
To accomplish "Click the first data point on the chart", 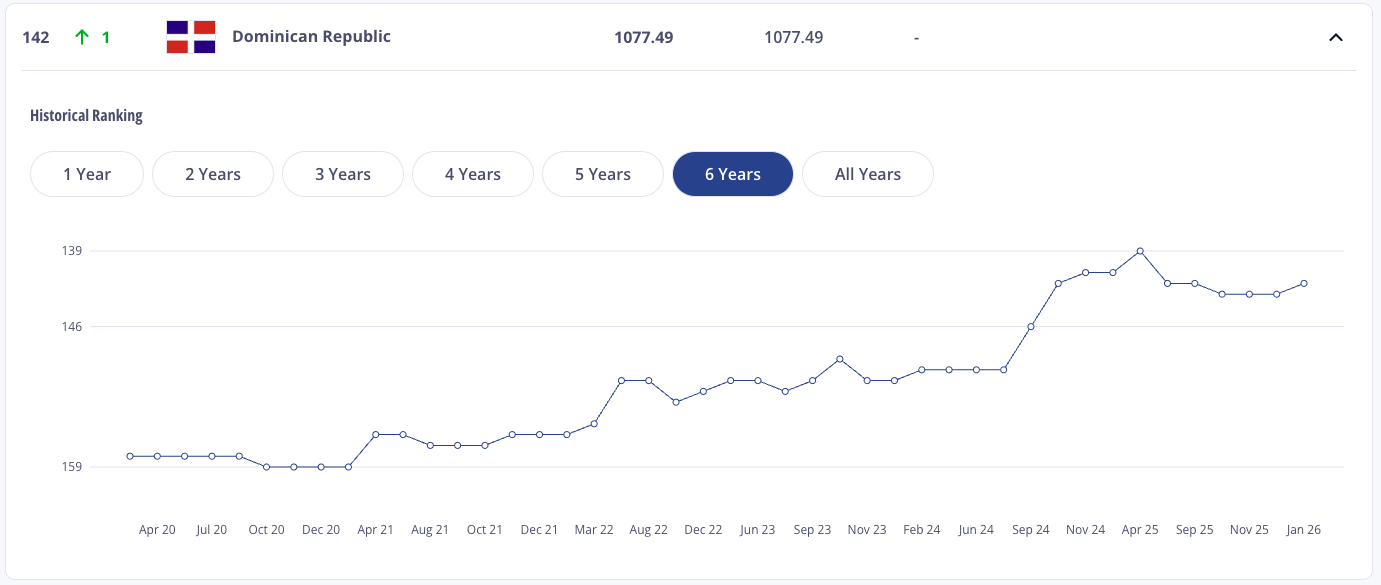I will point(130,456).
